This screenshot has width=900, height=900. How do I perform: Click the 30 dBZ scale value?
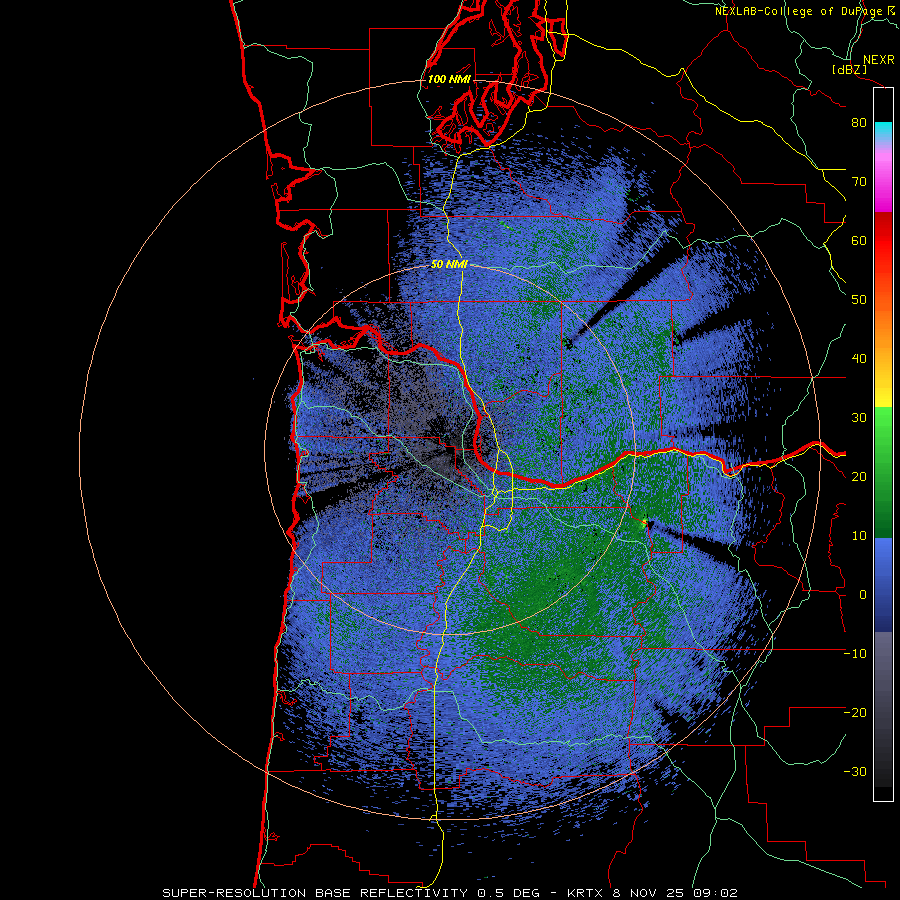point(859,418)
